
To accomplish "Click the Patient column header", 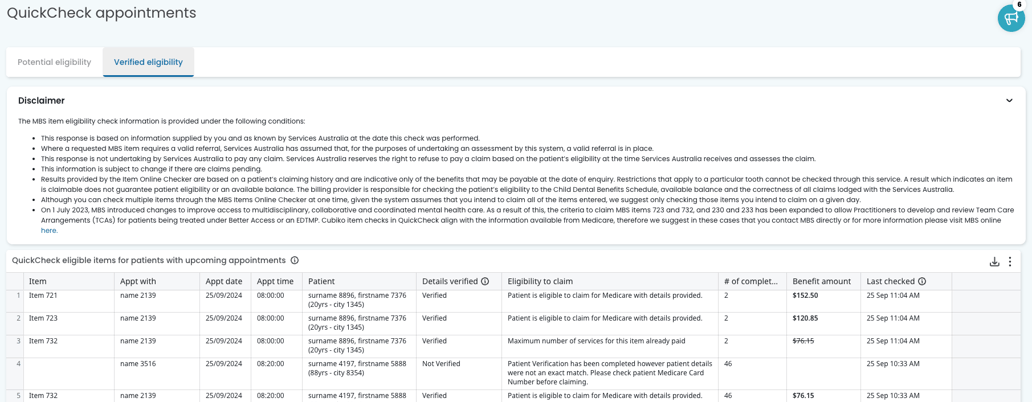I will coord(321,282).
